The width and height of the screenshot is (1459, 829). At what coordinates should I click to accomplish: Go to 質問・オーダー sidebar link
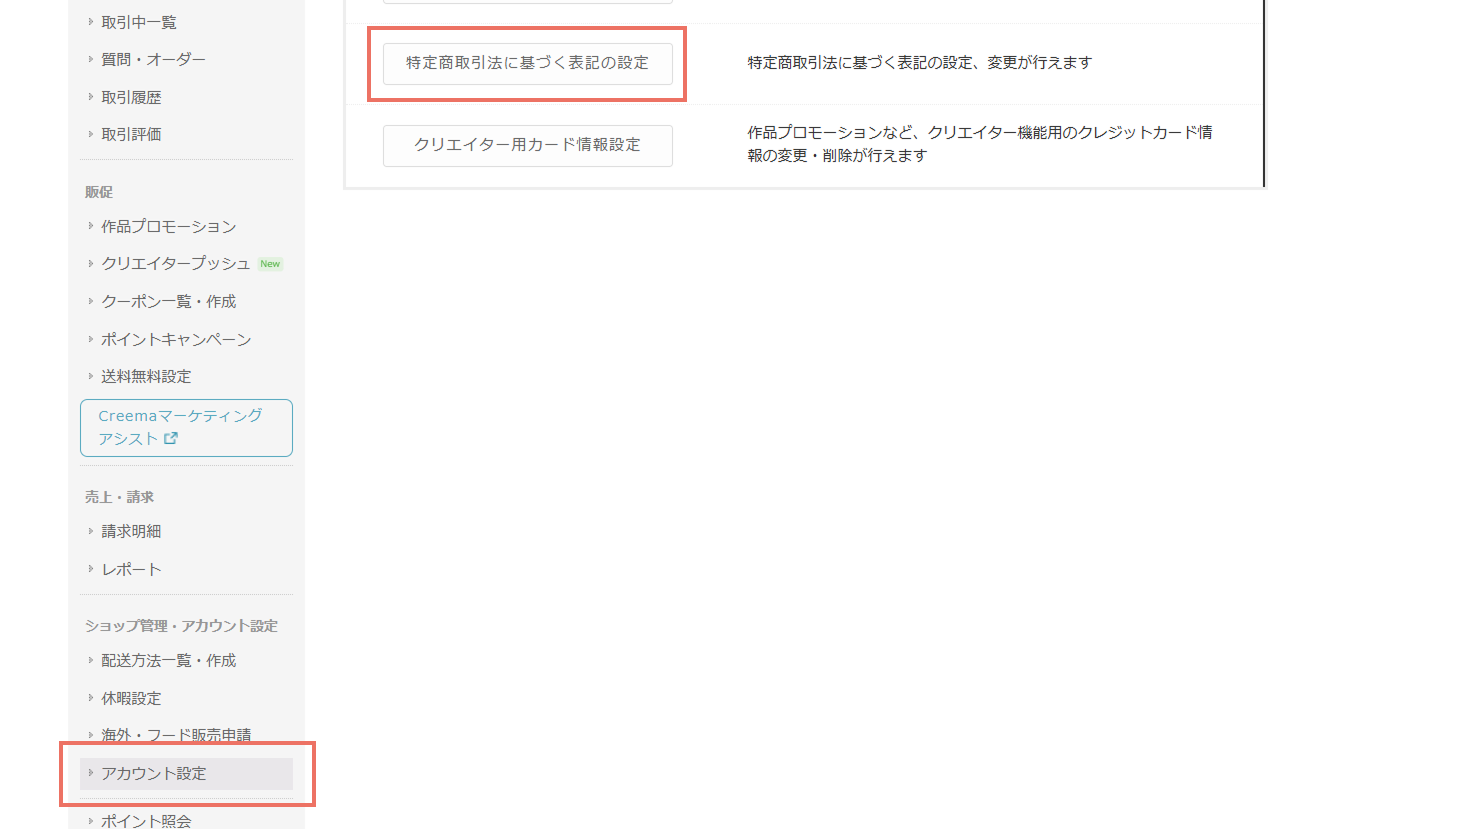pyautogui.click(x=153, y=60)
